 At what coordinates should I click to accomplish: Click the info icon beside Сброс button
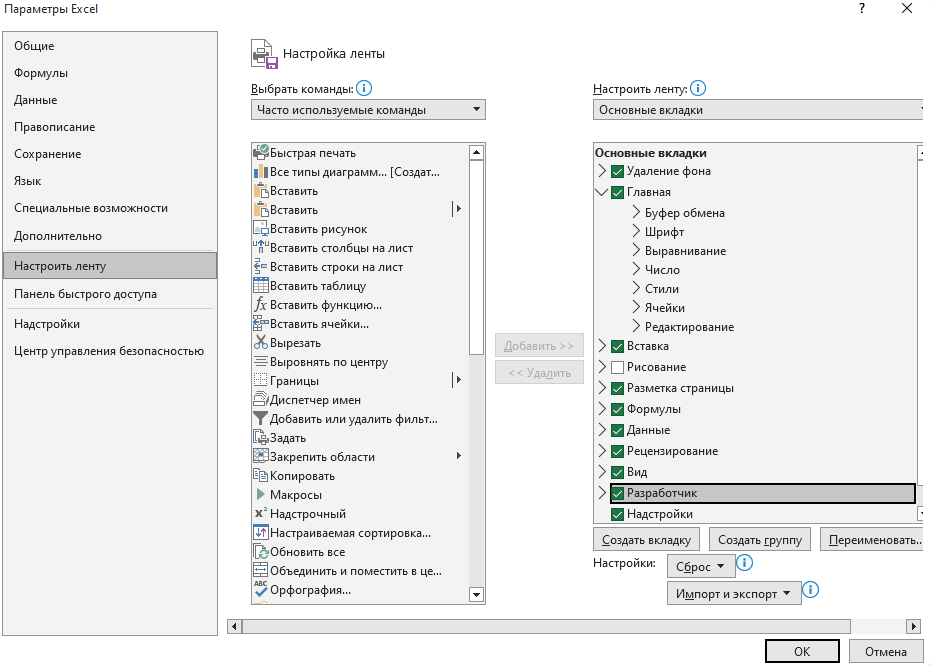tap(744, 562)
